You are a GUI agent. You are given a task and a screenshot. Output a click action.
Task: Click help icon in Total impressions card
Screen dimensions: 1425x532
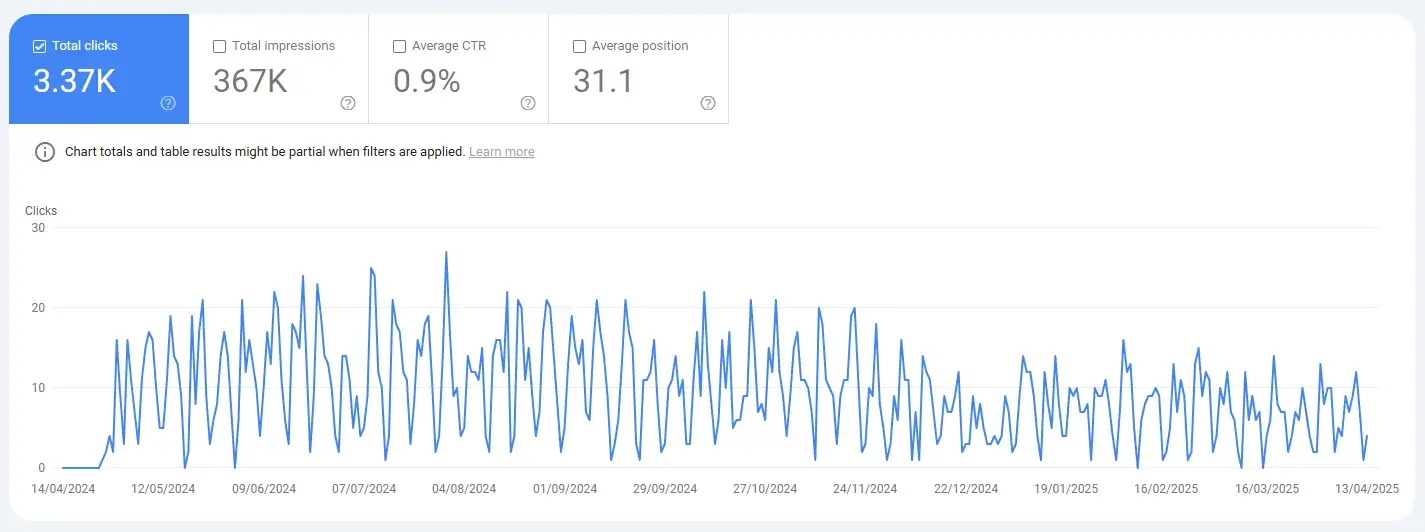348,103
